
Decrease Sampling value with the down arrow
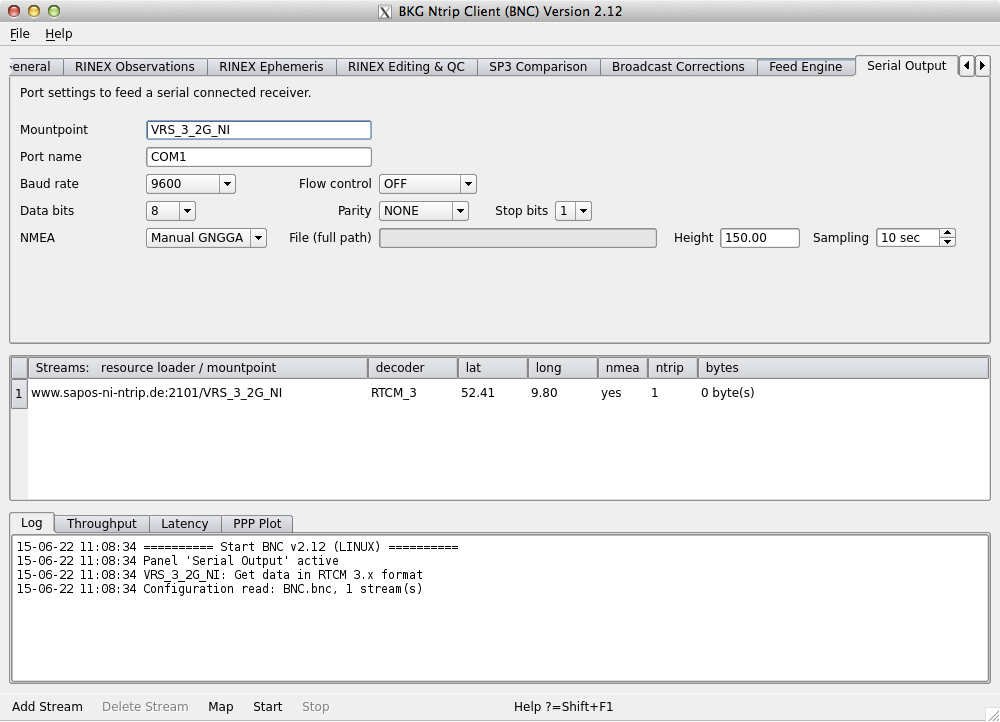948,242
